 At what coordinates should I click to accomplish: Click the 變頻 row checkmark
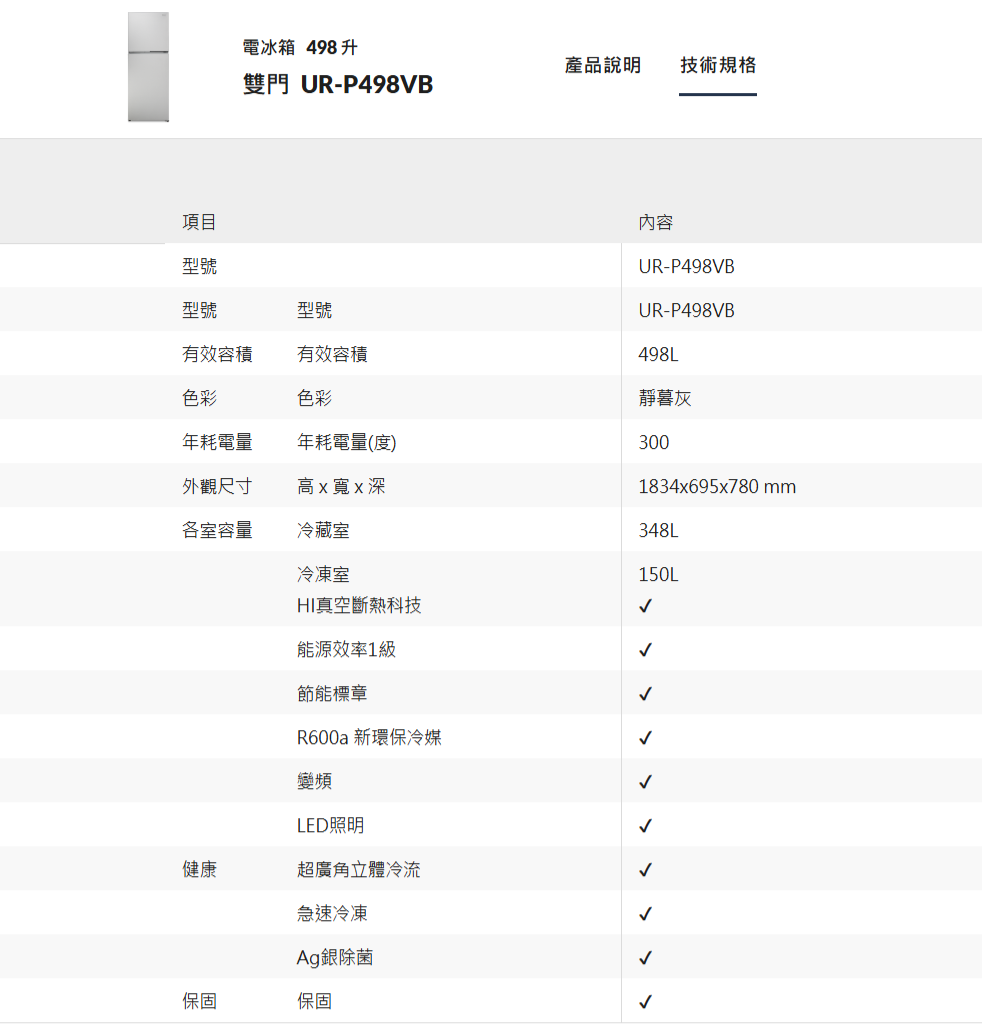click(646, 782)
